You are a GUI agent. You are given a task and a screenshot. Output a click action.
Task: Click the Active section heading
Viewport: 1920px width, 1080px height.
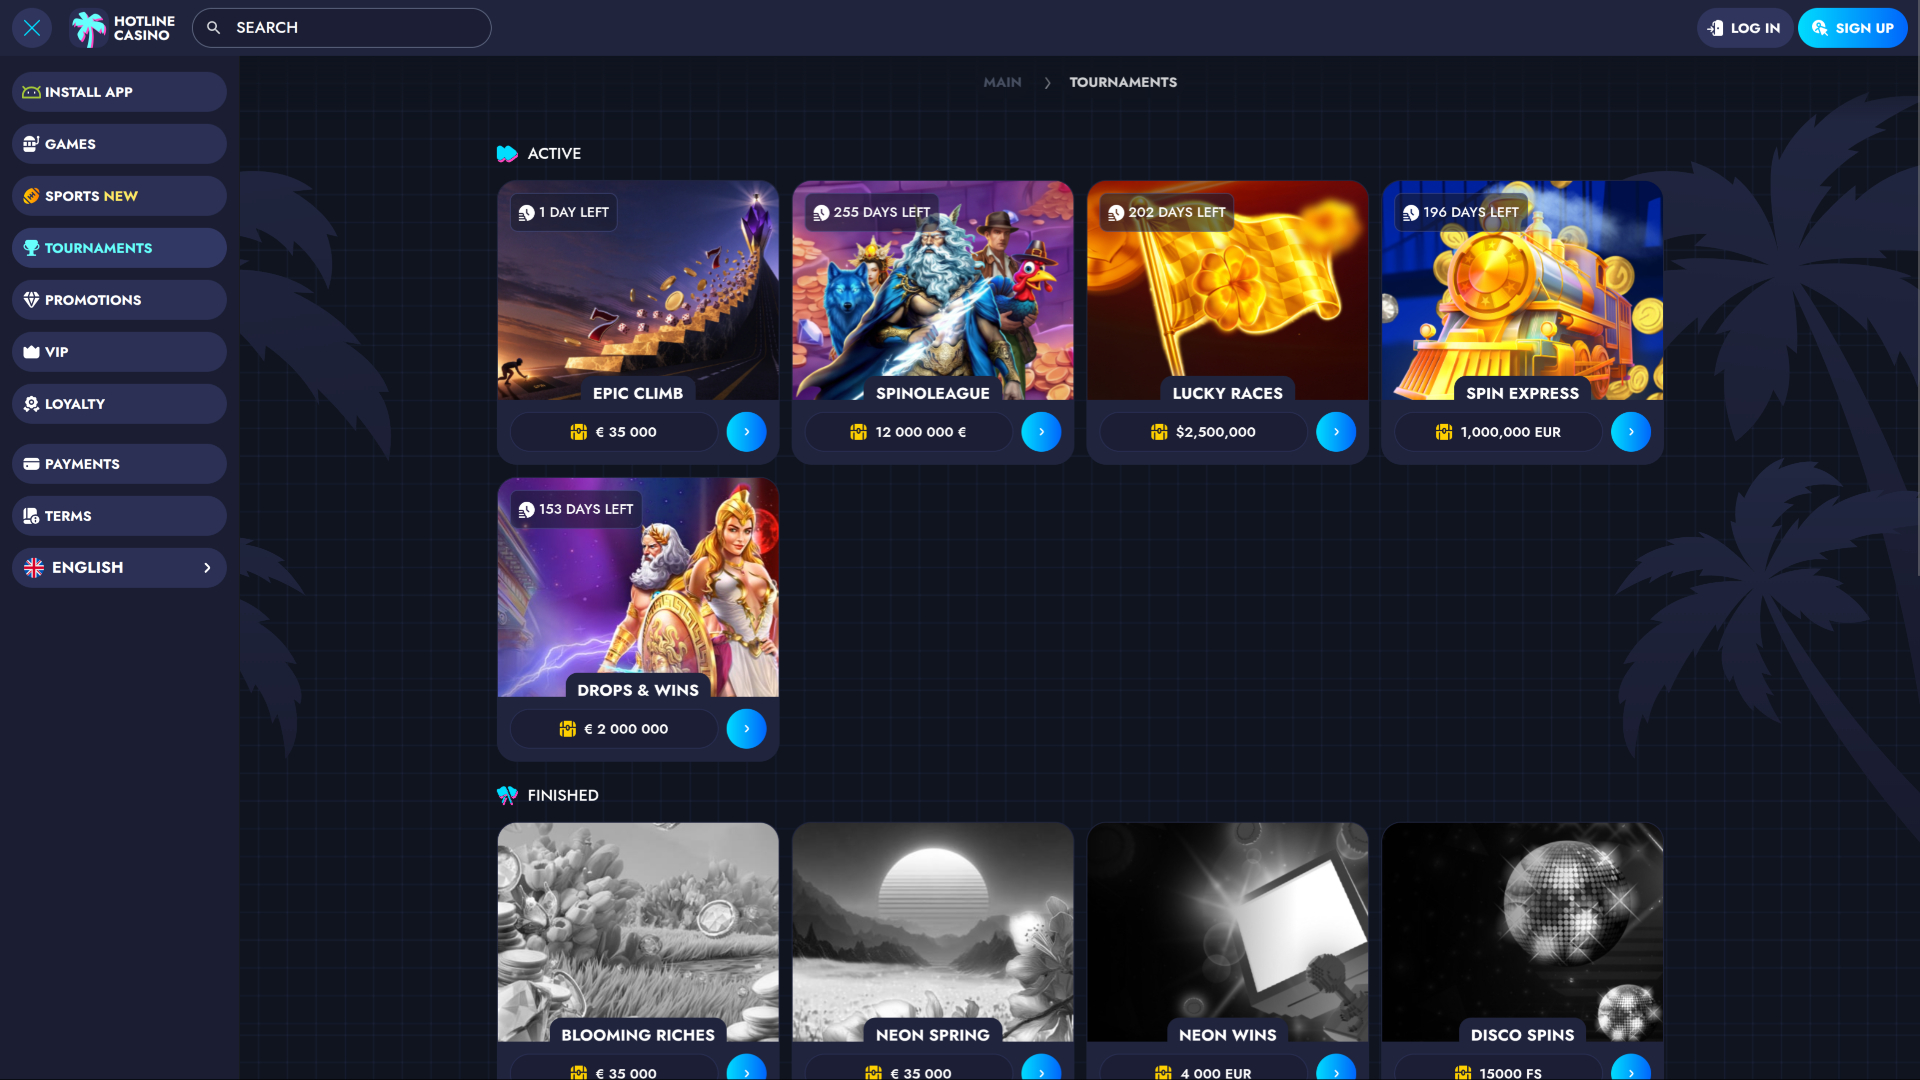pos(554,153)
